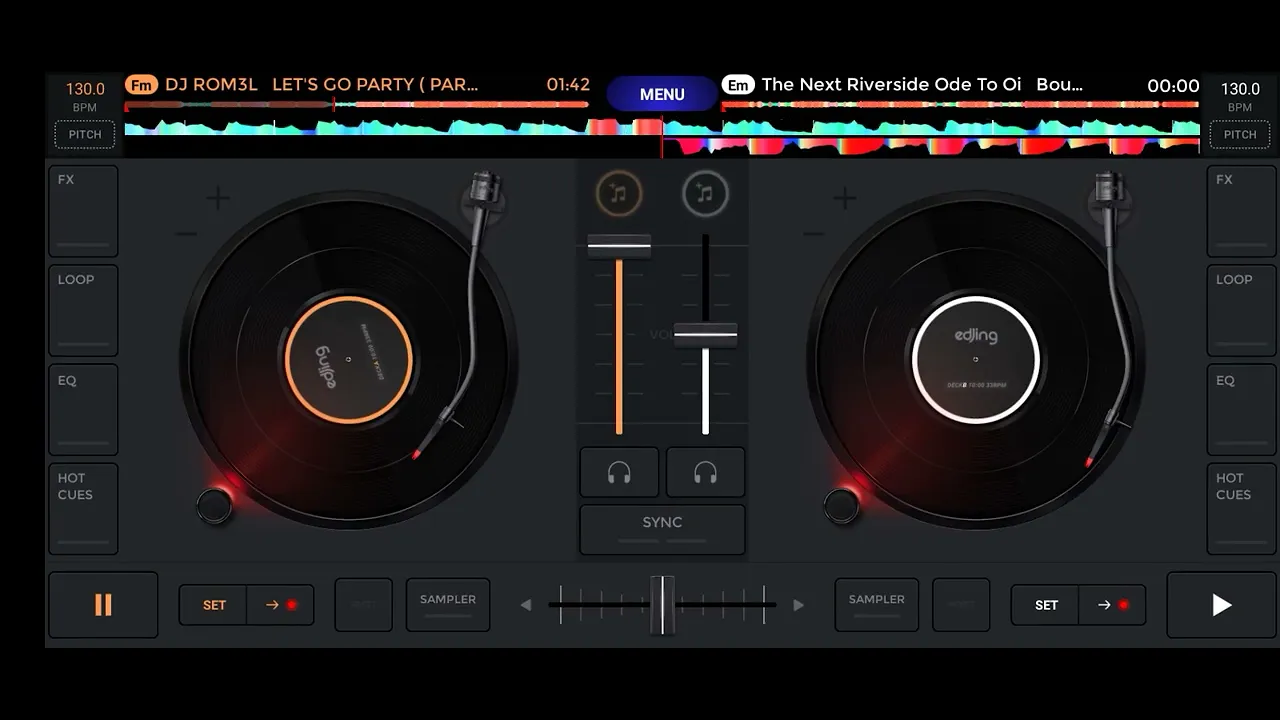Open left deck HOT CUES panel
This screenshot has width=1280, height=720.
click(x=83, y=508)
